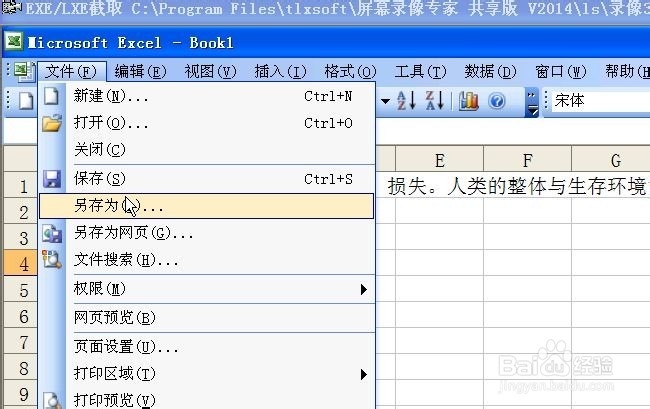Expand the 权限(M) submenu

(207, 289)
